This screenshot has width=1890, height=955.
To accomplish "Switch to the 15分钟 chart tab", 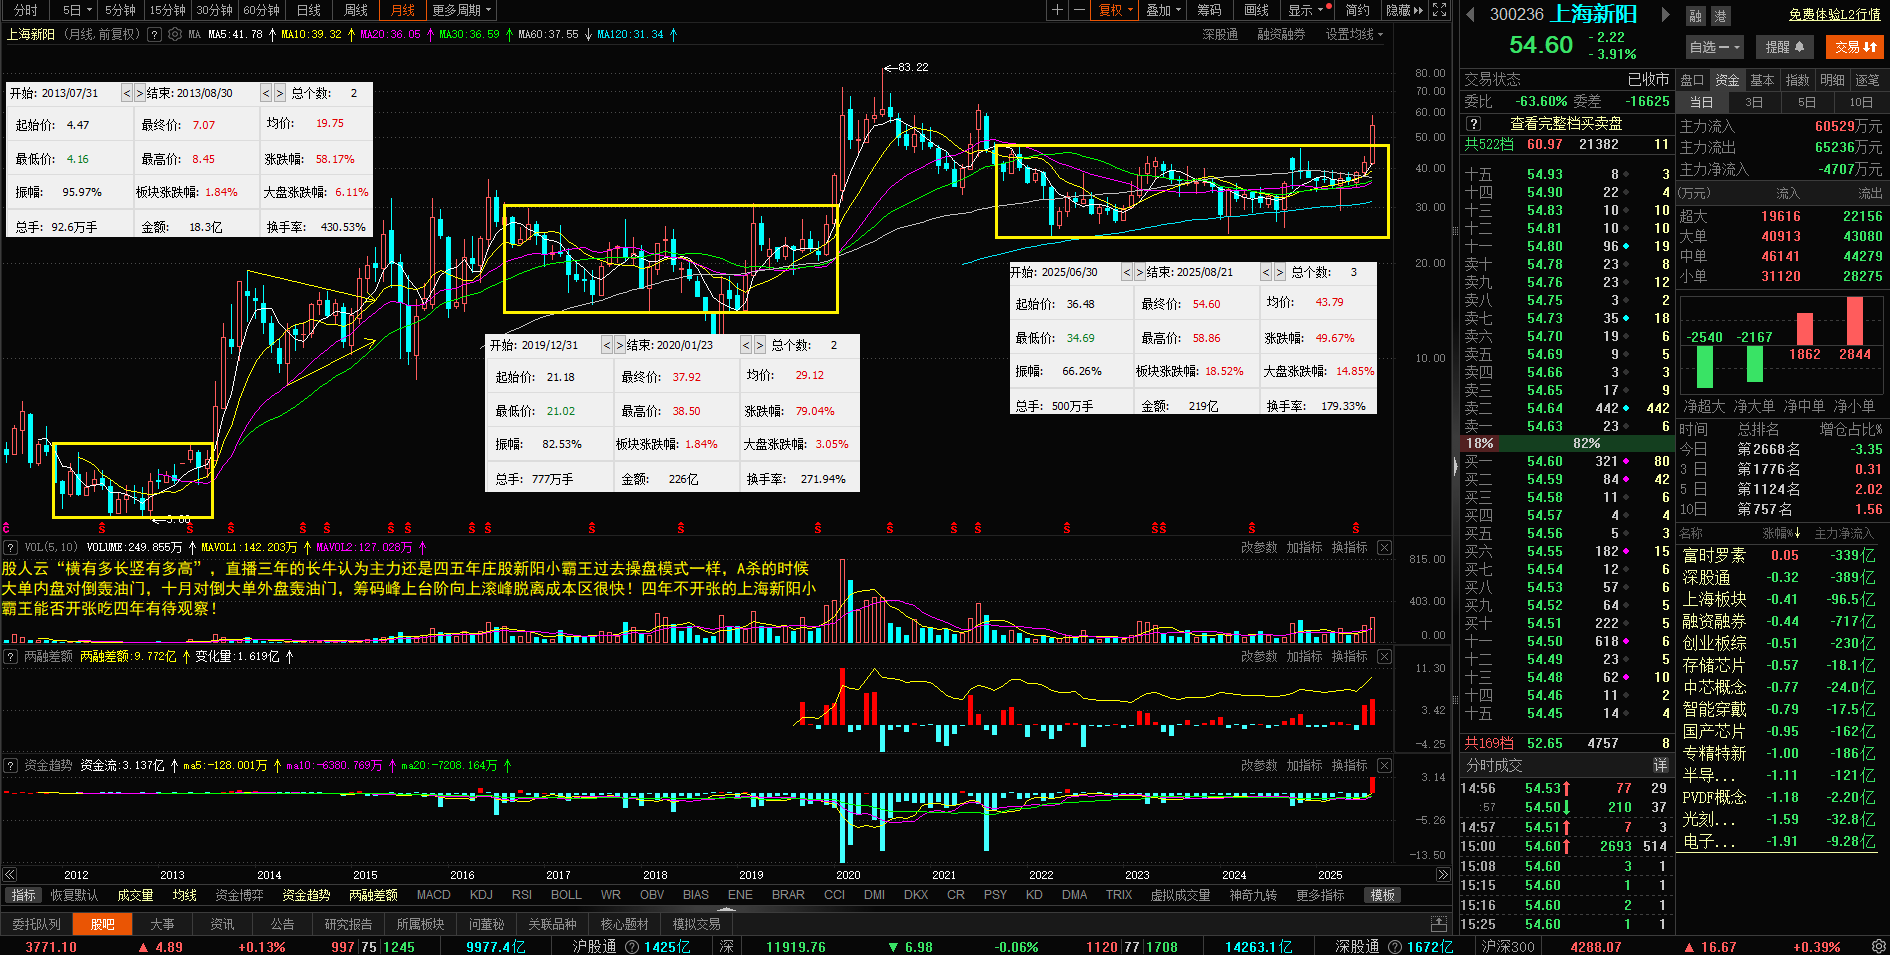I will (x=168, y=10).
